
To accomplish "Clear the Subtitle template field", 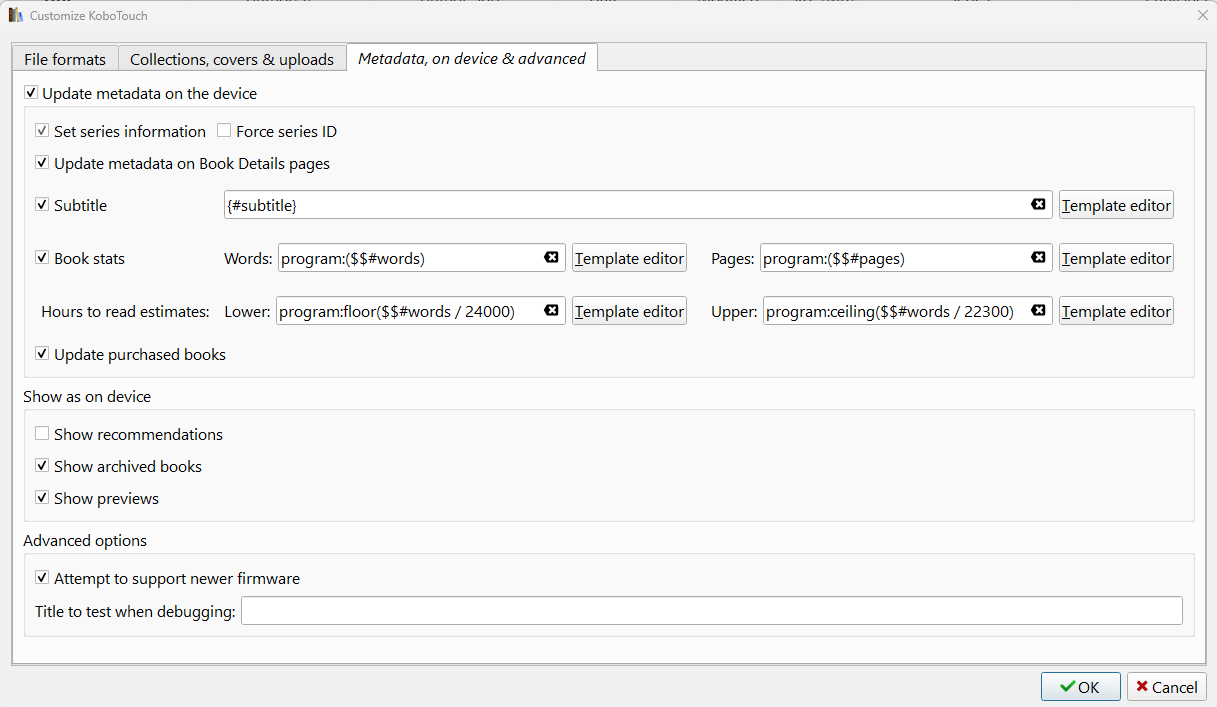I will pos(1038,205).
